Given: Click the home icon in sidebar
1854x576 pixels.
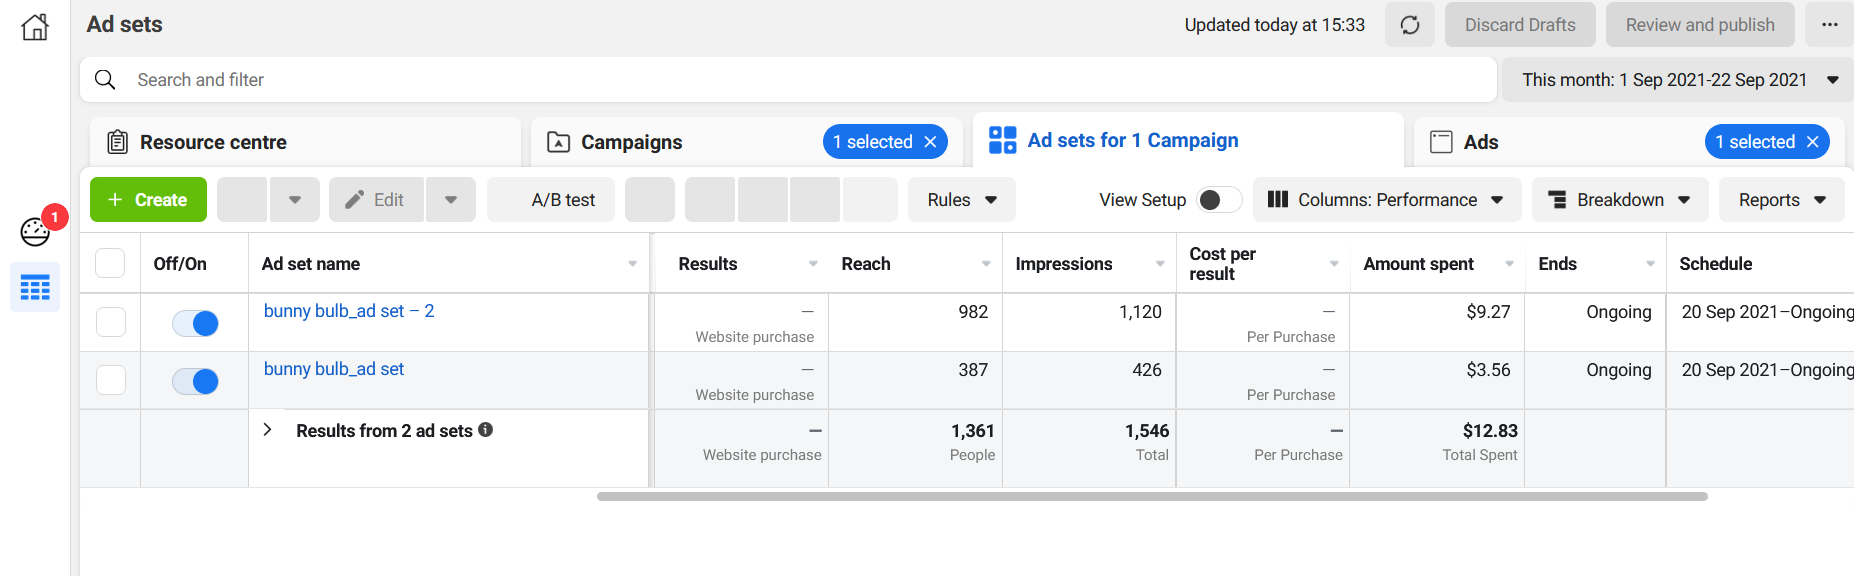Looking at the screenshot, I should 35,27.
